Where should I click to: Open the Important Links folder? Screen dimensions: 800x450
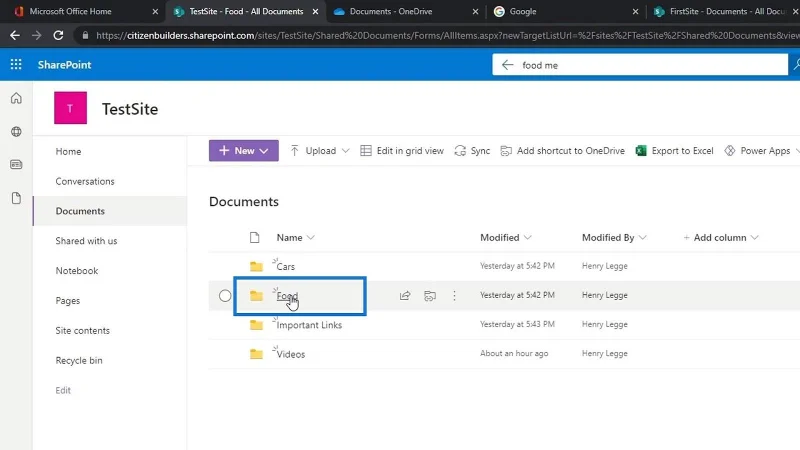pyautogui.click(x=309, y=325)
